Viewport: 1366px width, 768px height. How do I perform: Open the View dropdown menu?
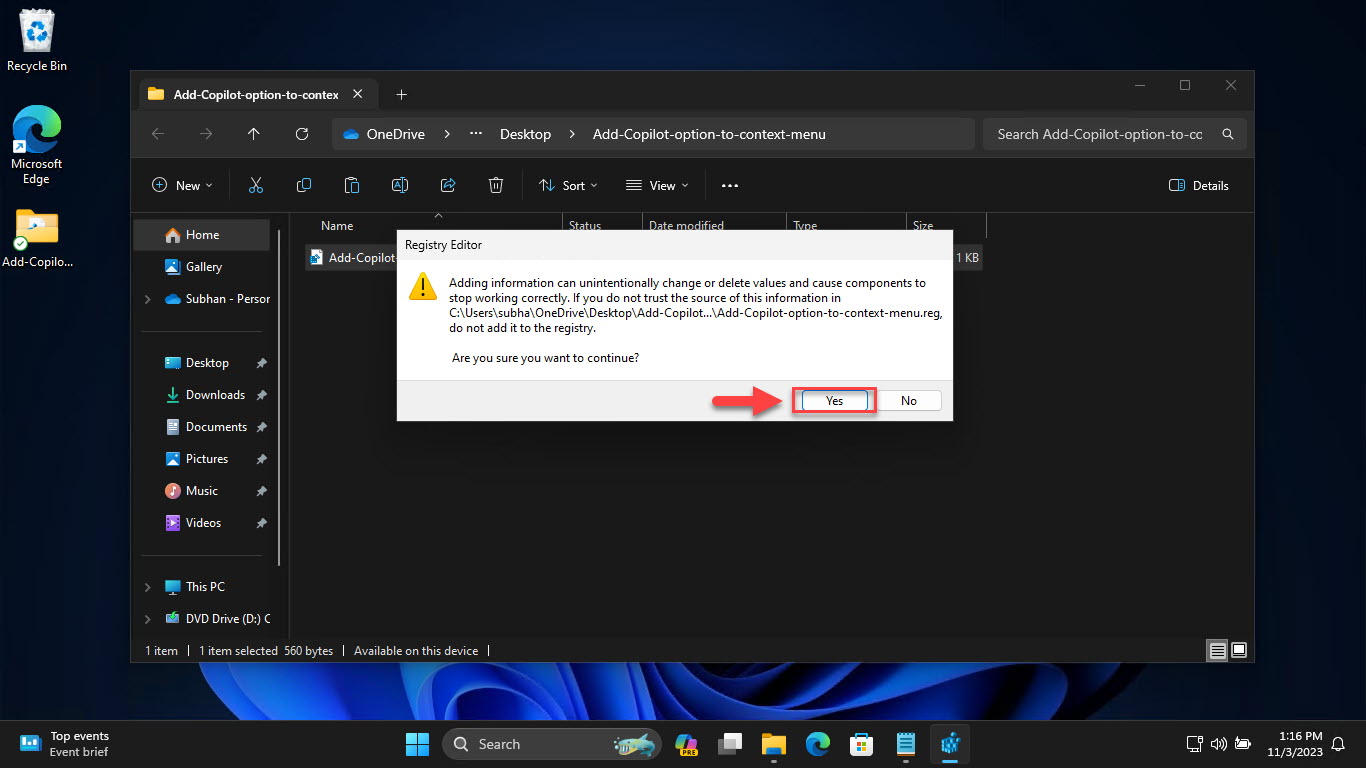(657, 185)
